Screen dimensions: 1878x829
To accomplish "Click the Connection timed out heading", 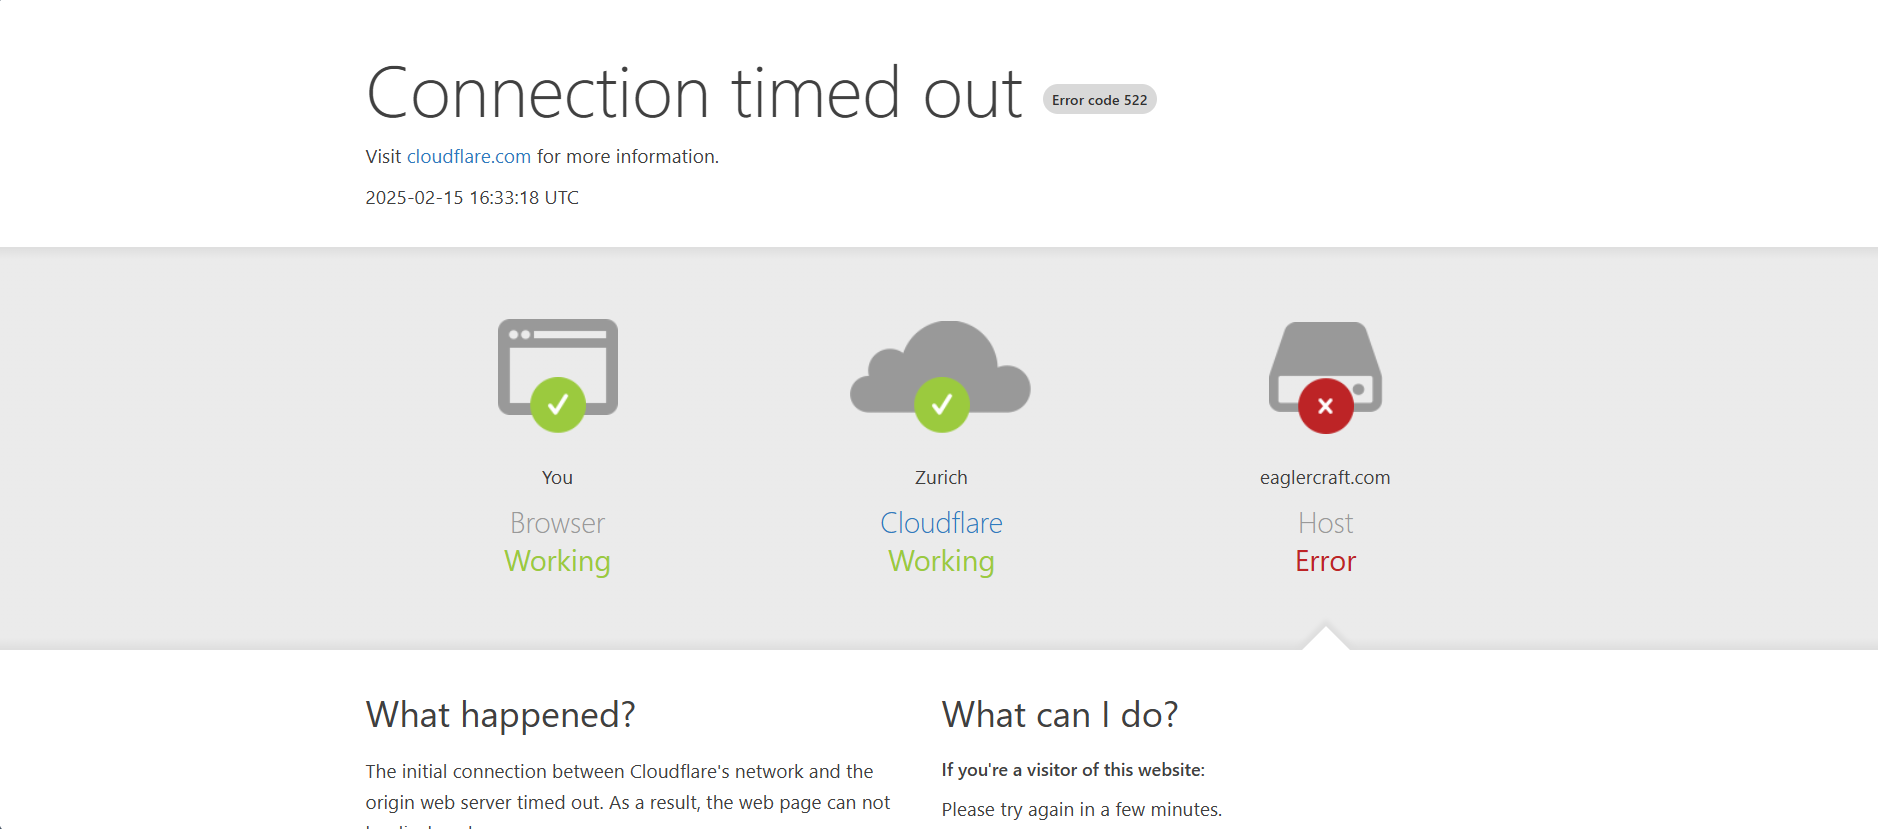I will 694,93.
